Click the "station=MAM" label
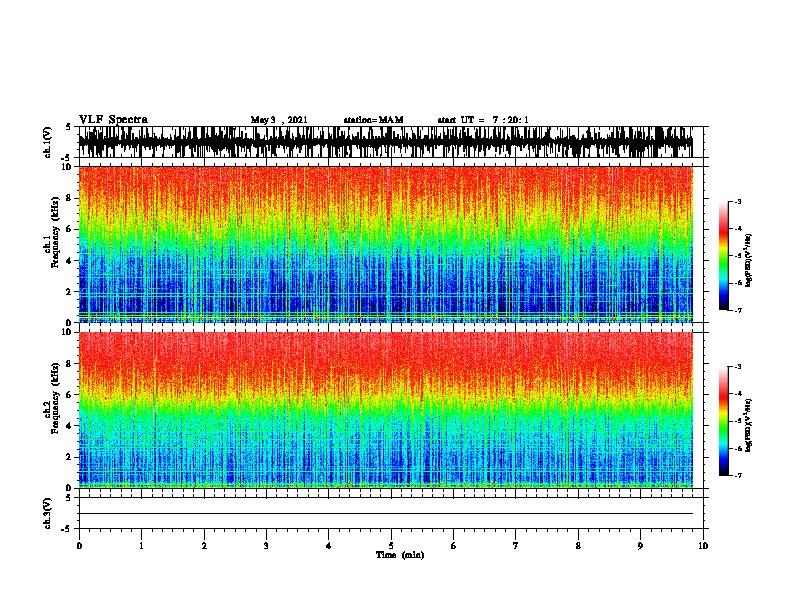Image resolution: width=792 pixels, height=612 pixels. [x=373, y=120]
